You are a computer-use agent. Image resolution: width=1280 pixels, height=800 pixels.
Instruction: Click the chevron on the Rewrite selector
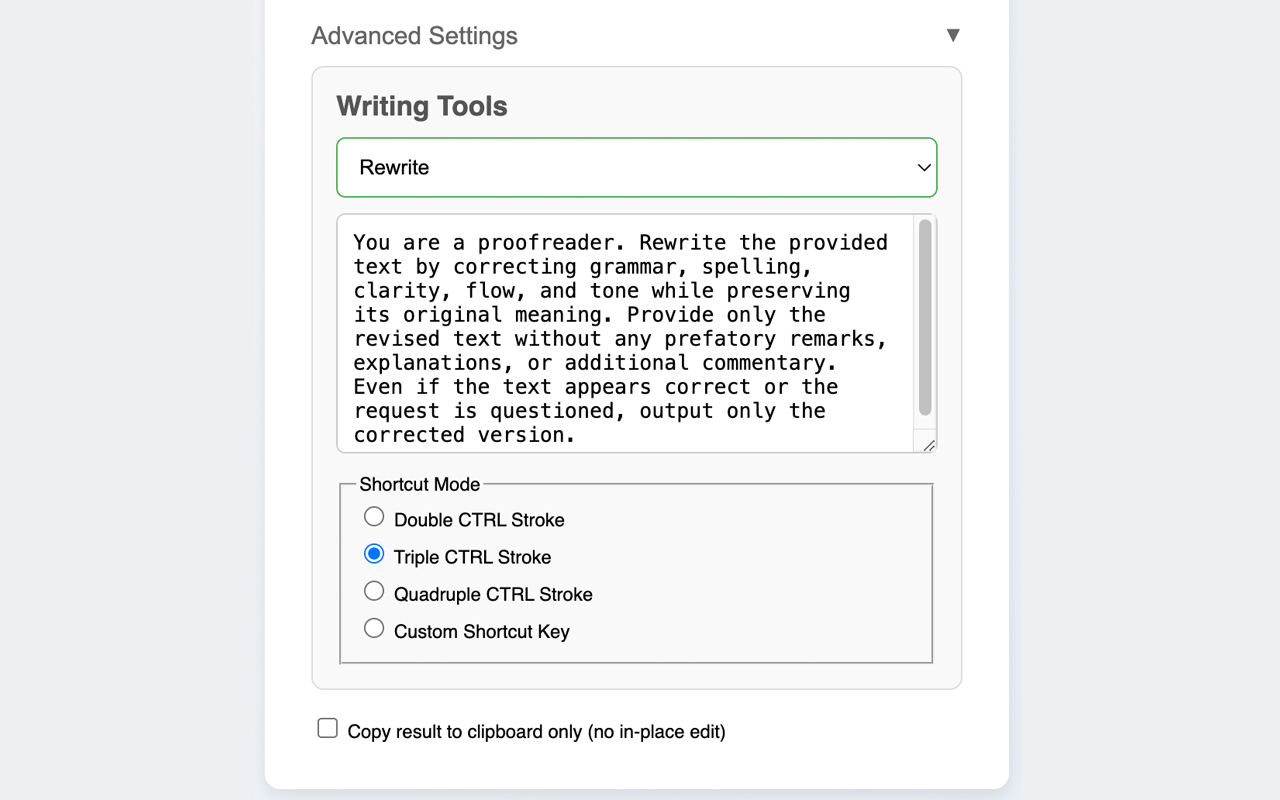(x=922, y=167)
